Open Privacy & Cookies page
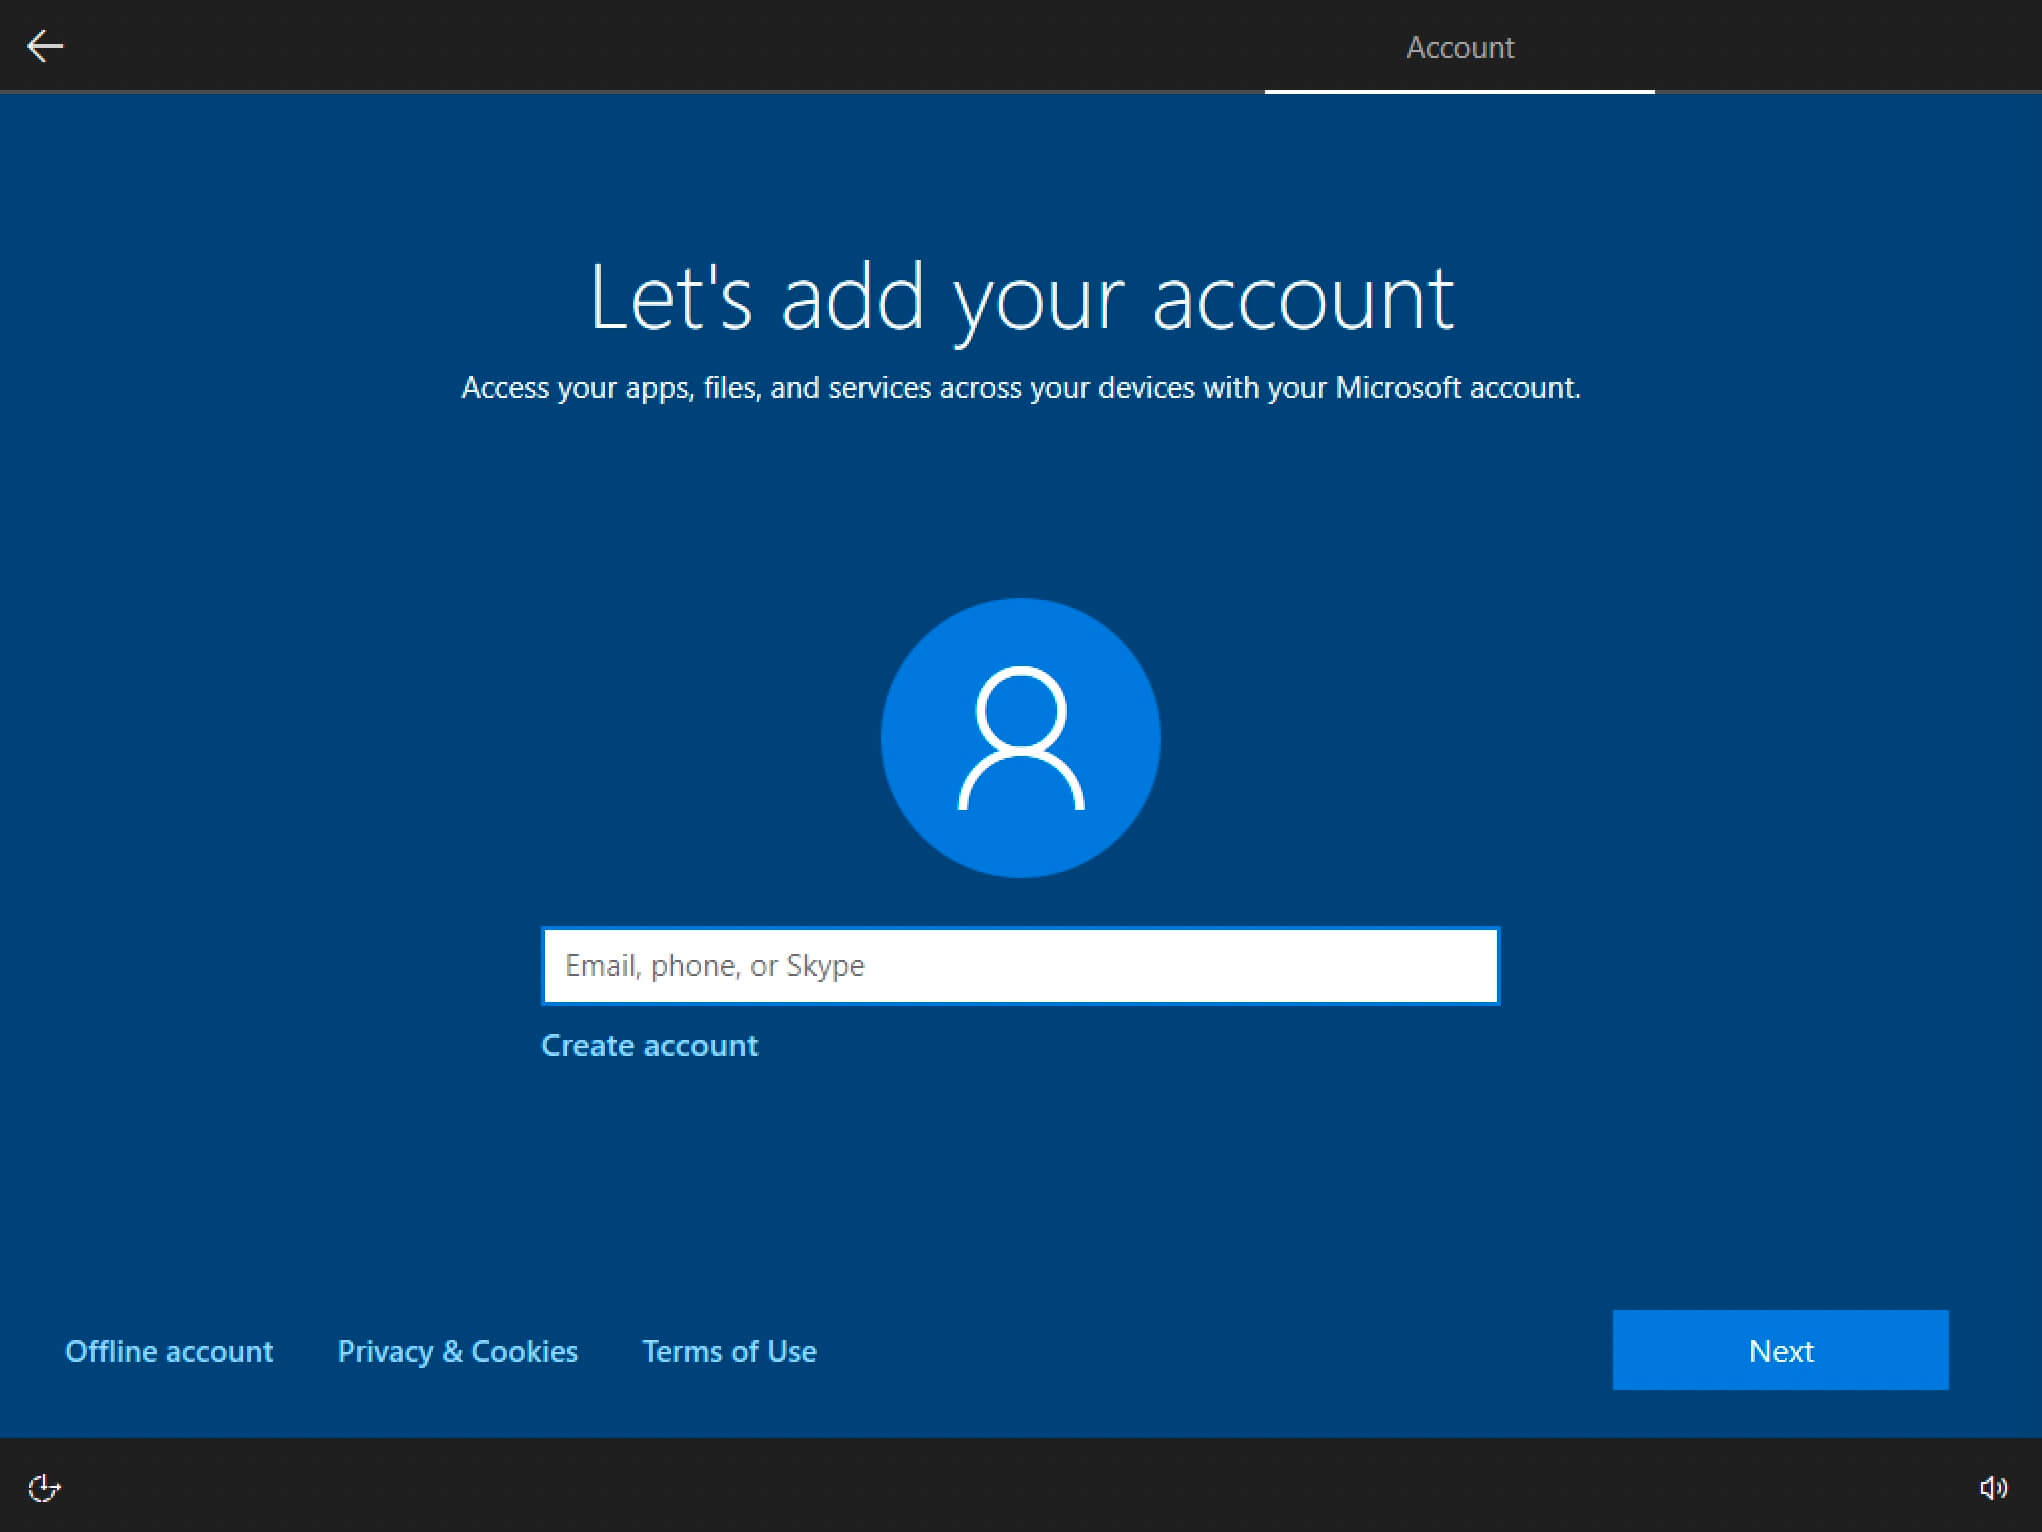 pos(457,1349)
